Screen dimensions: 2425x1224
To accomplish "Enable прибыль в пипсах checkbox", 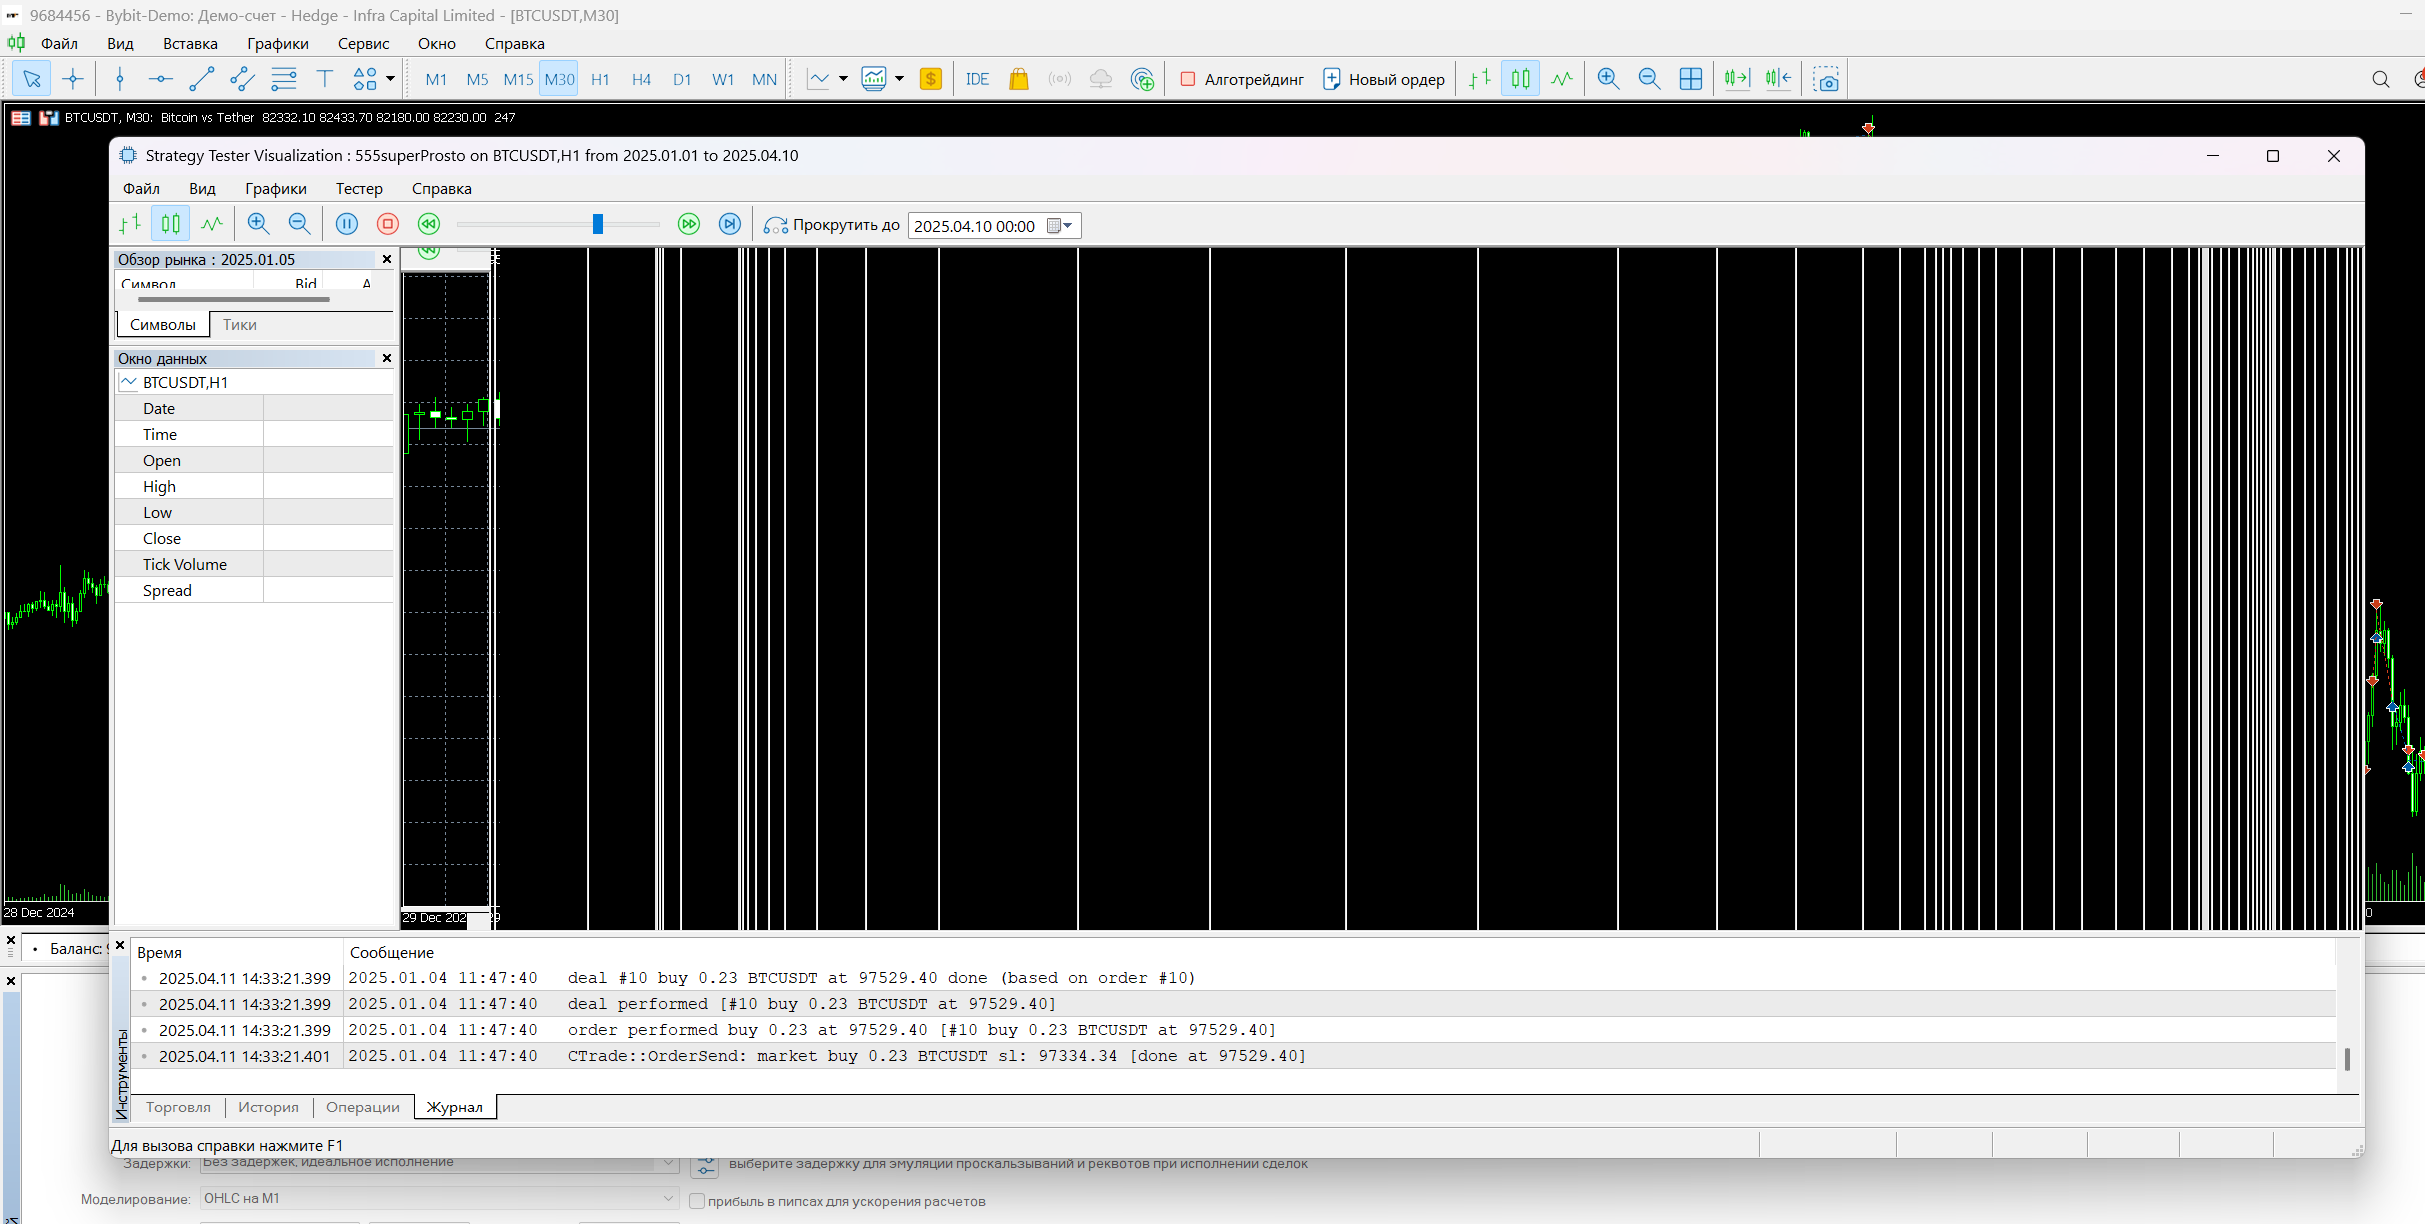I will click(698, 1201).
